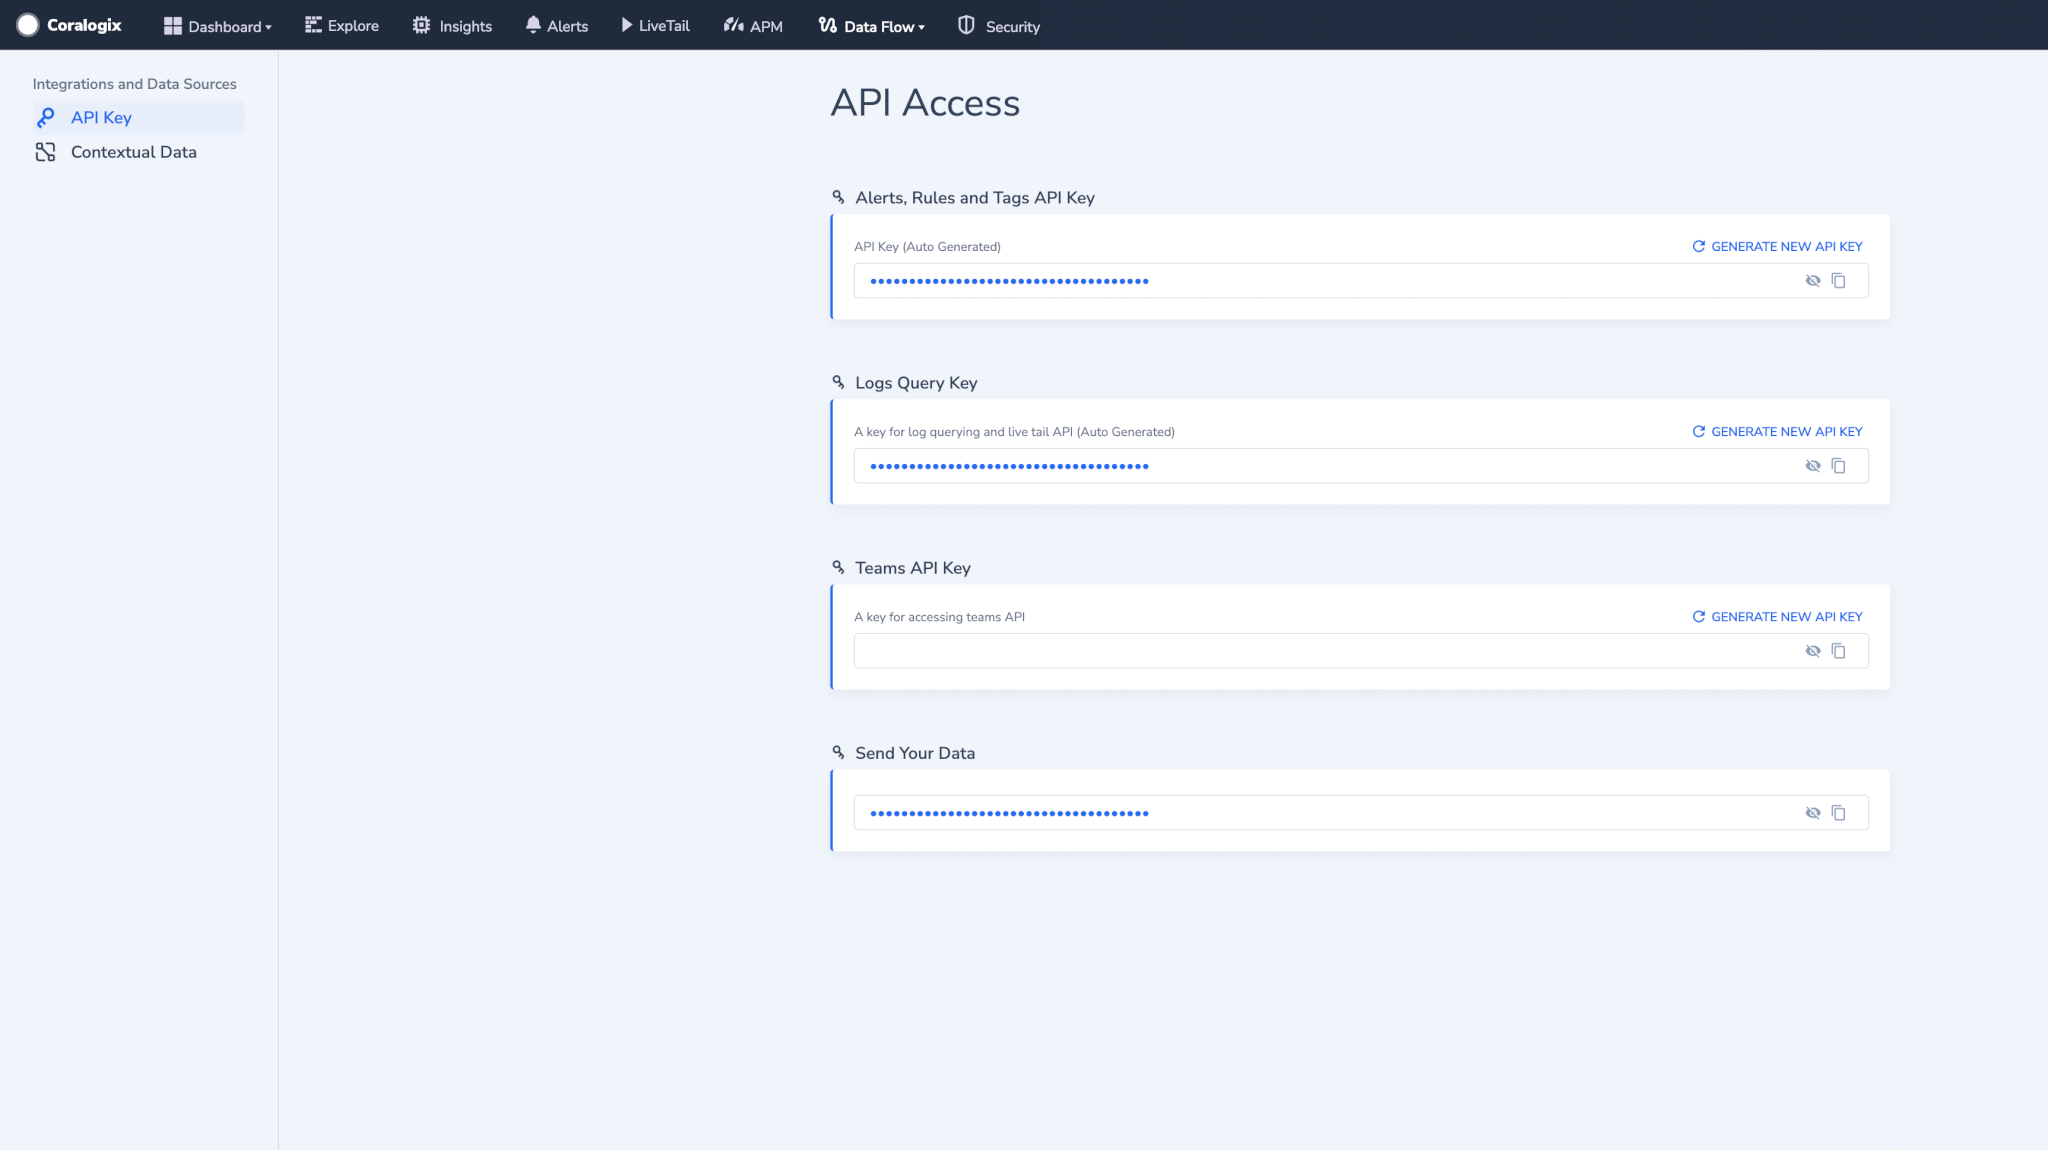Toggle visibility of Teams API Key
The image size is (2048, 1150).
(x=1813, y=650)
